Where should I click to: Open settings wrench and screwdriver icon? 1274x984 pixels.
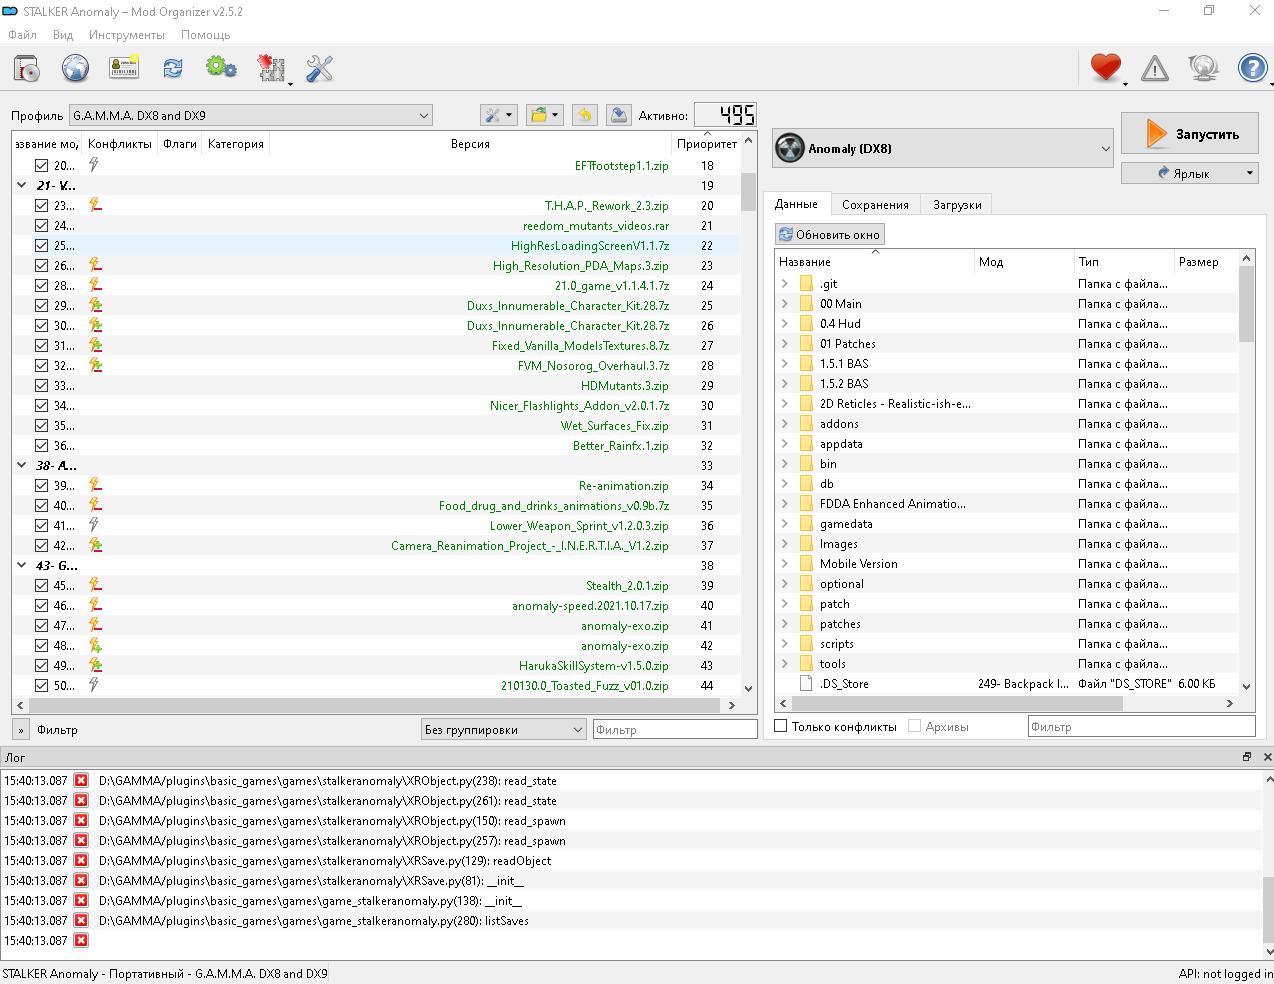point(319,68)
